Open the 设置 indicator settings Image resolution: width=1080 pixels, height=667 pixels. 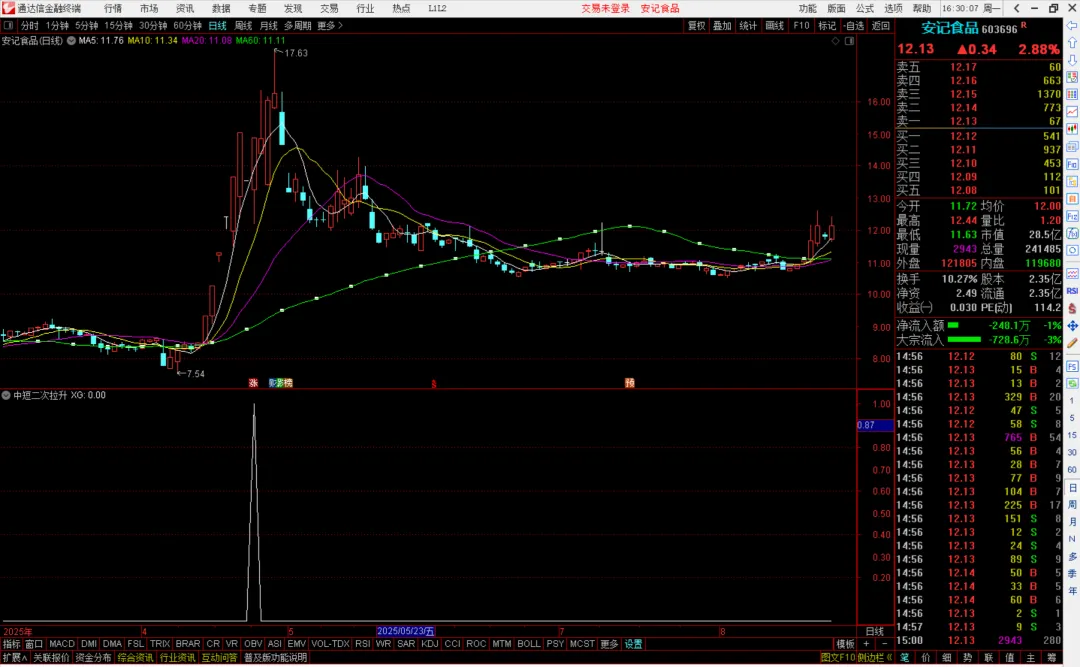pos(633,644)
